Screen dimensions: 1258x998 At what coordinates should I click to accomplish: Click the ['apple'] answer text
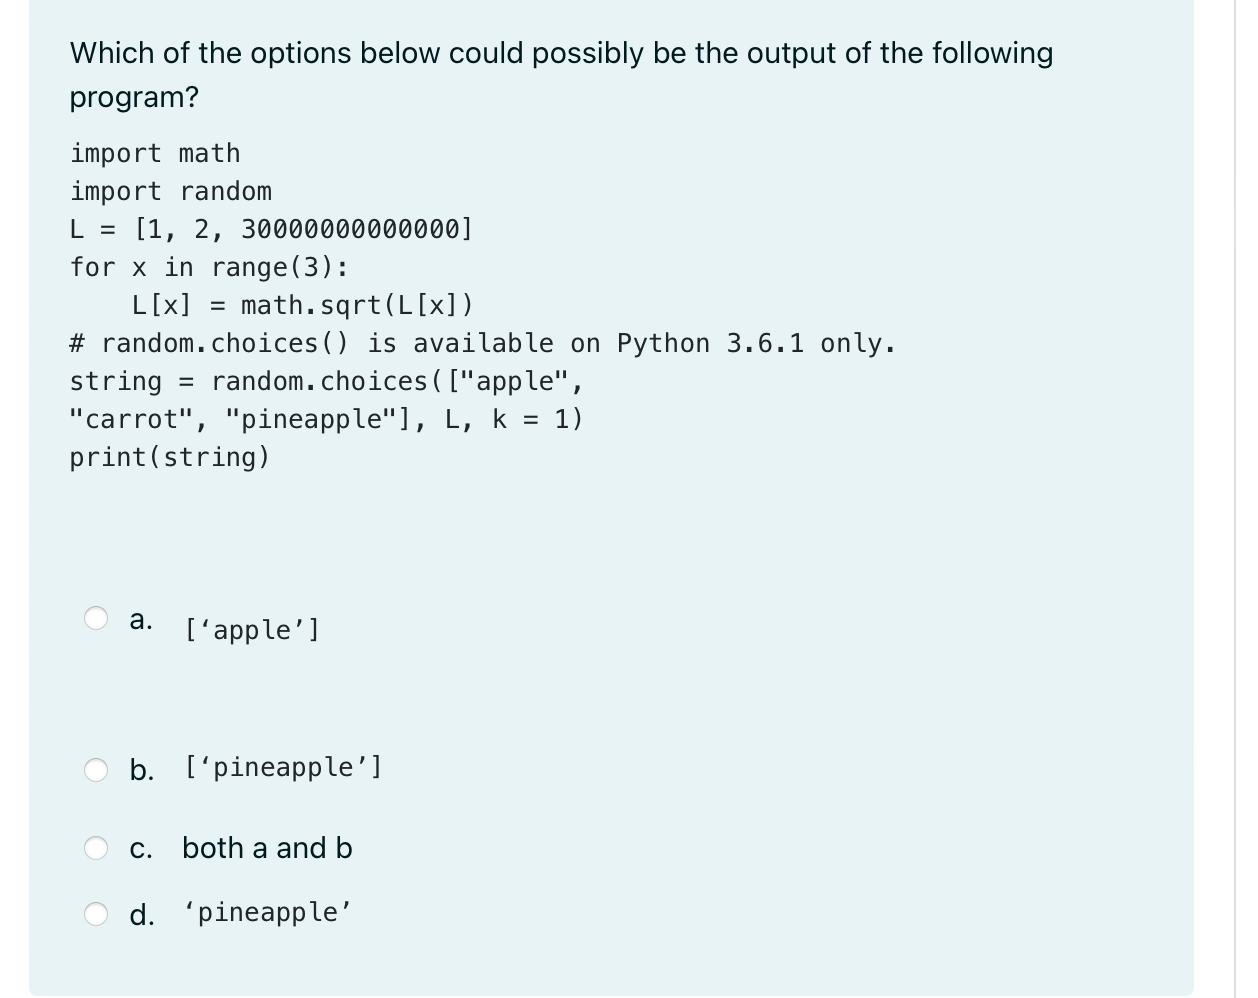[252, 630]
